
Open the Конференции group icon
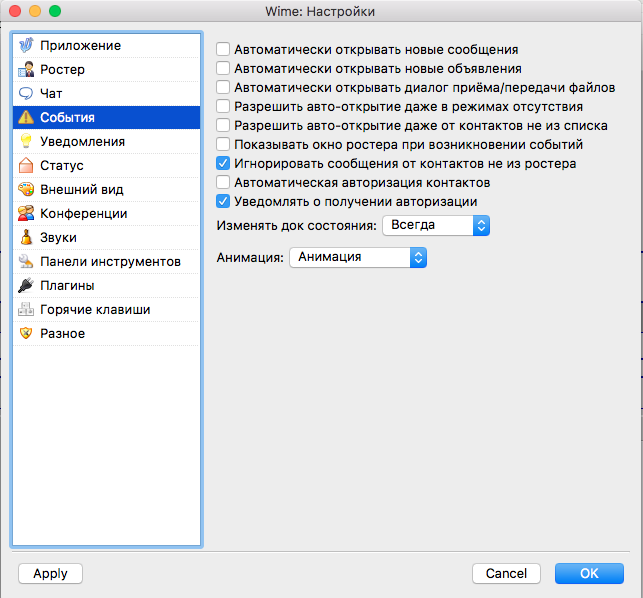26,214
